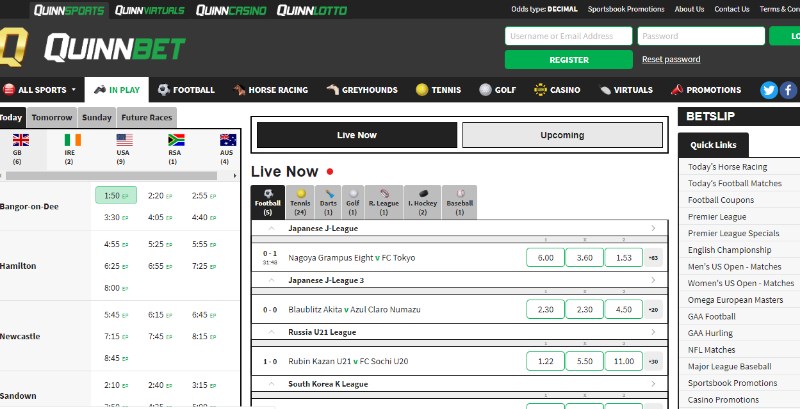800x409 pixels.
Task: Collapse the Russia U21 League section
Action: tap(271, 332)
